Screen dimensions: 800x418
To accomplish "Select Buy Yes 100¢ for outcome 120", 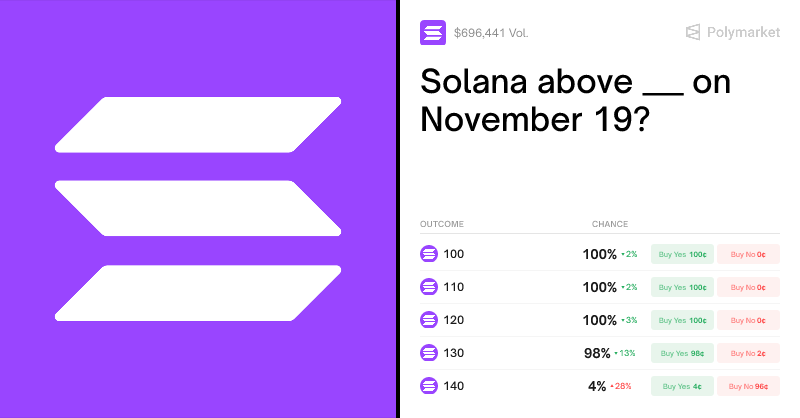I will click(682, 320).
